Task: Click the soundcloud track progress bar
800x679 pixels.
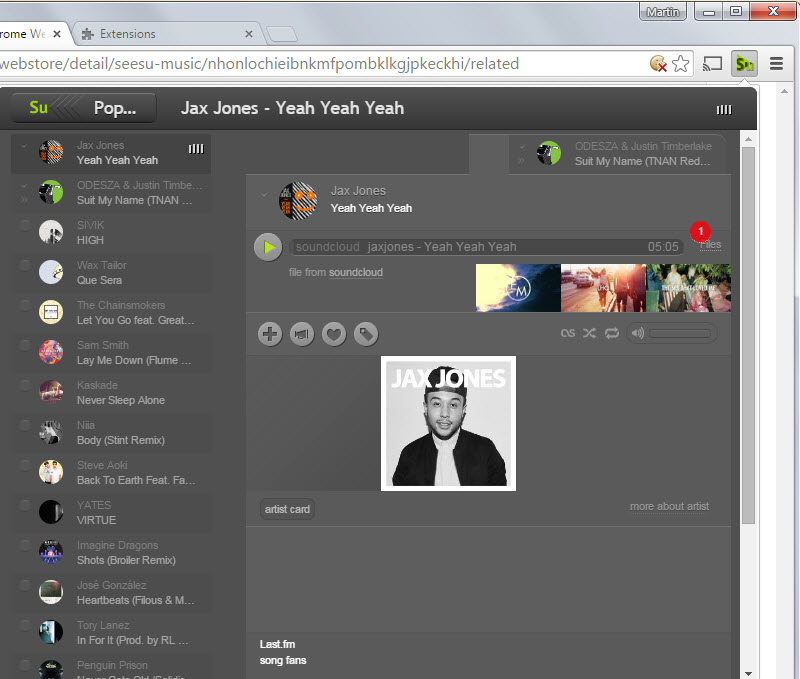Action: [486, 247]
